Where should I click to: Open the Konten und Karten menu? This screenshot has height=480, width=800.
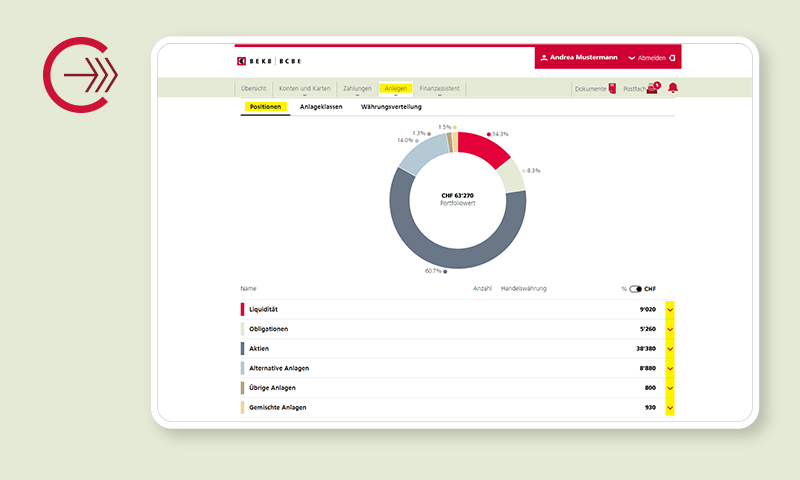point(304,88)
